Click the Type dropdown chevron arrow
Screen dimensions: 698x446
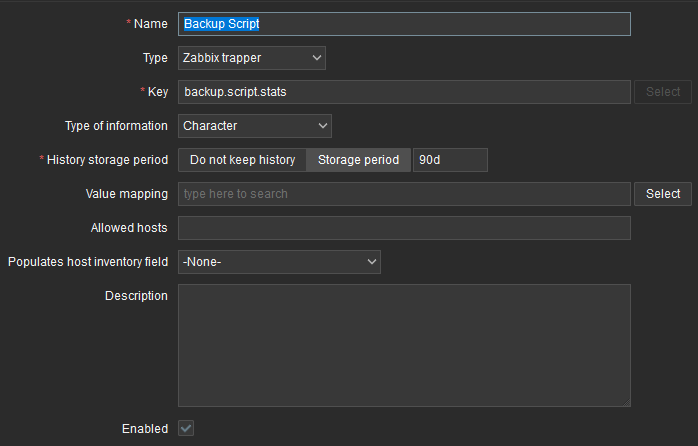click(317, 58)
